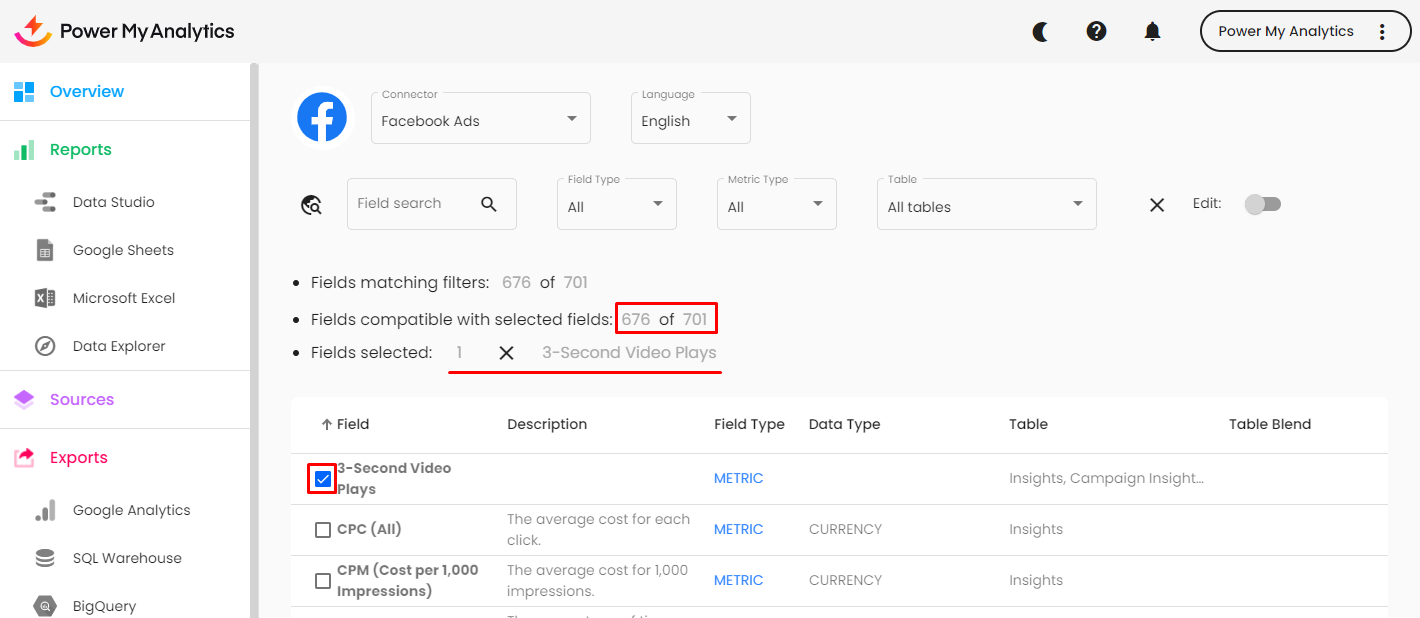Viewport: 1420px width, 618px height.
Task: Open the Table filter dropdown
Action: click(x=986, y=206)
